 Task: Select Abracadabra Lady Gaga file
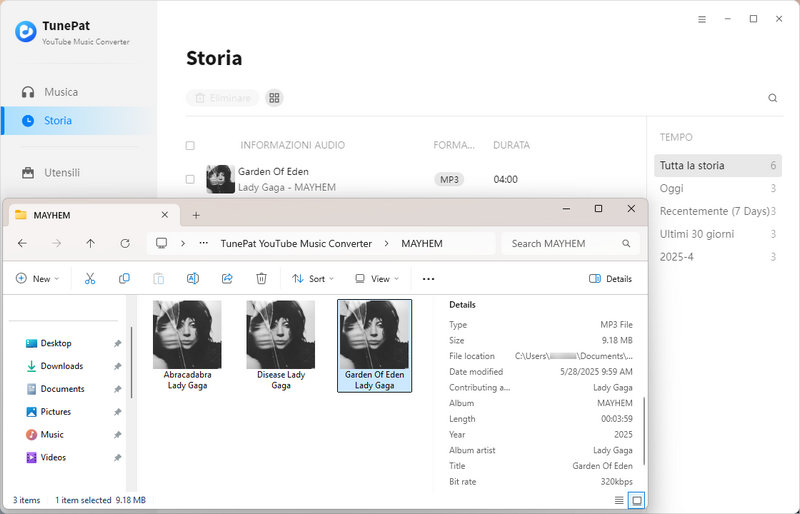[x=187, y=346]
